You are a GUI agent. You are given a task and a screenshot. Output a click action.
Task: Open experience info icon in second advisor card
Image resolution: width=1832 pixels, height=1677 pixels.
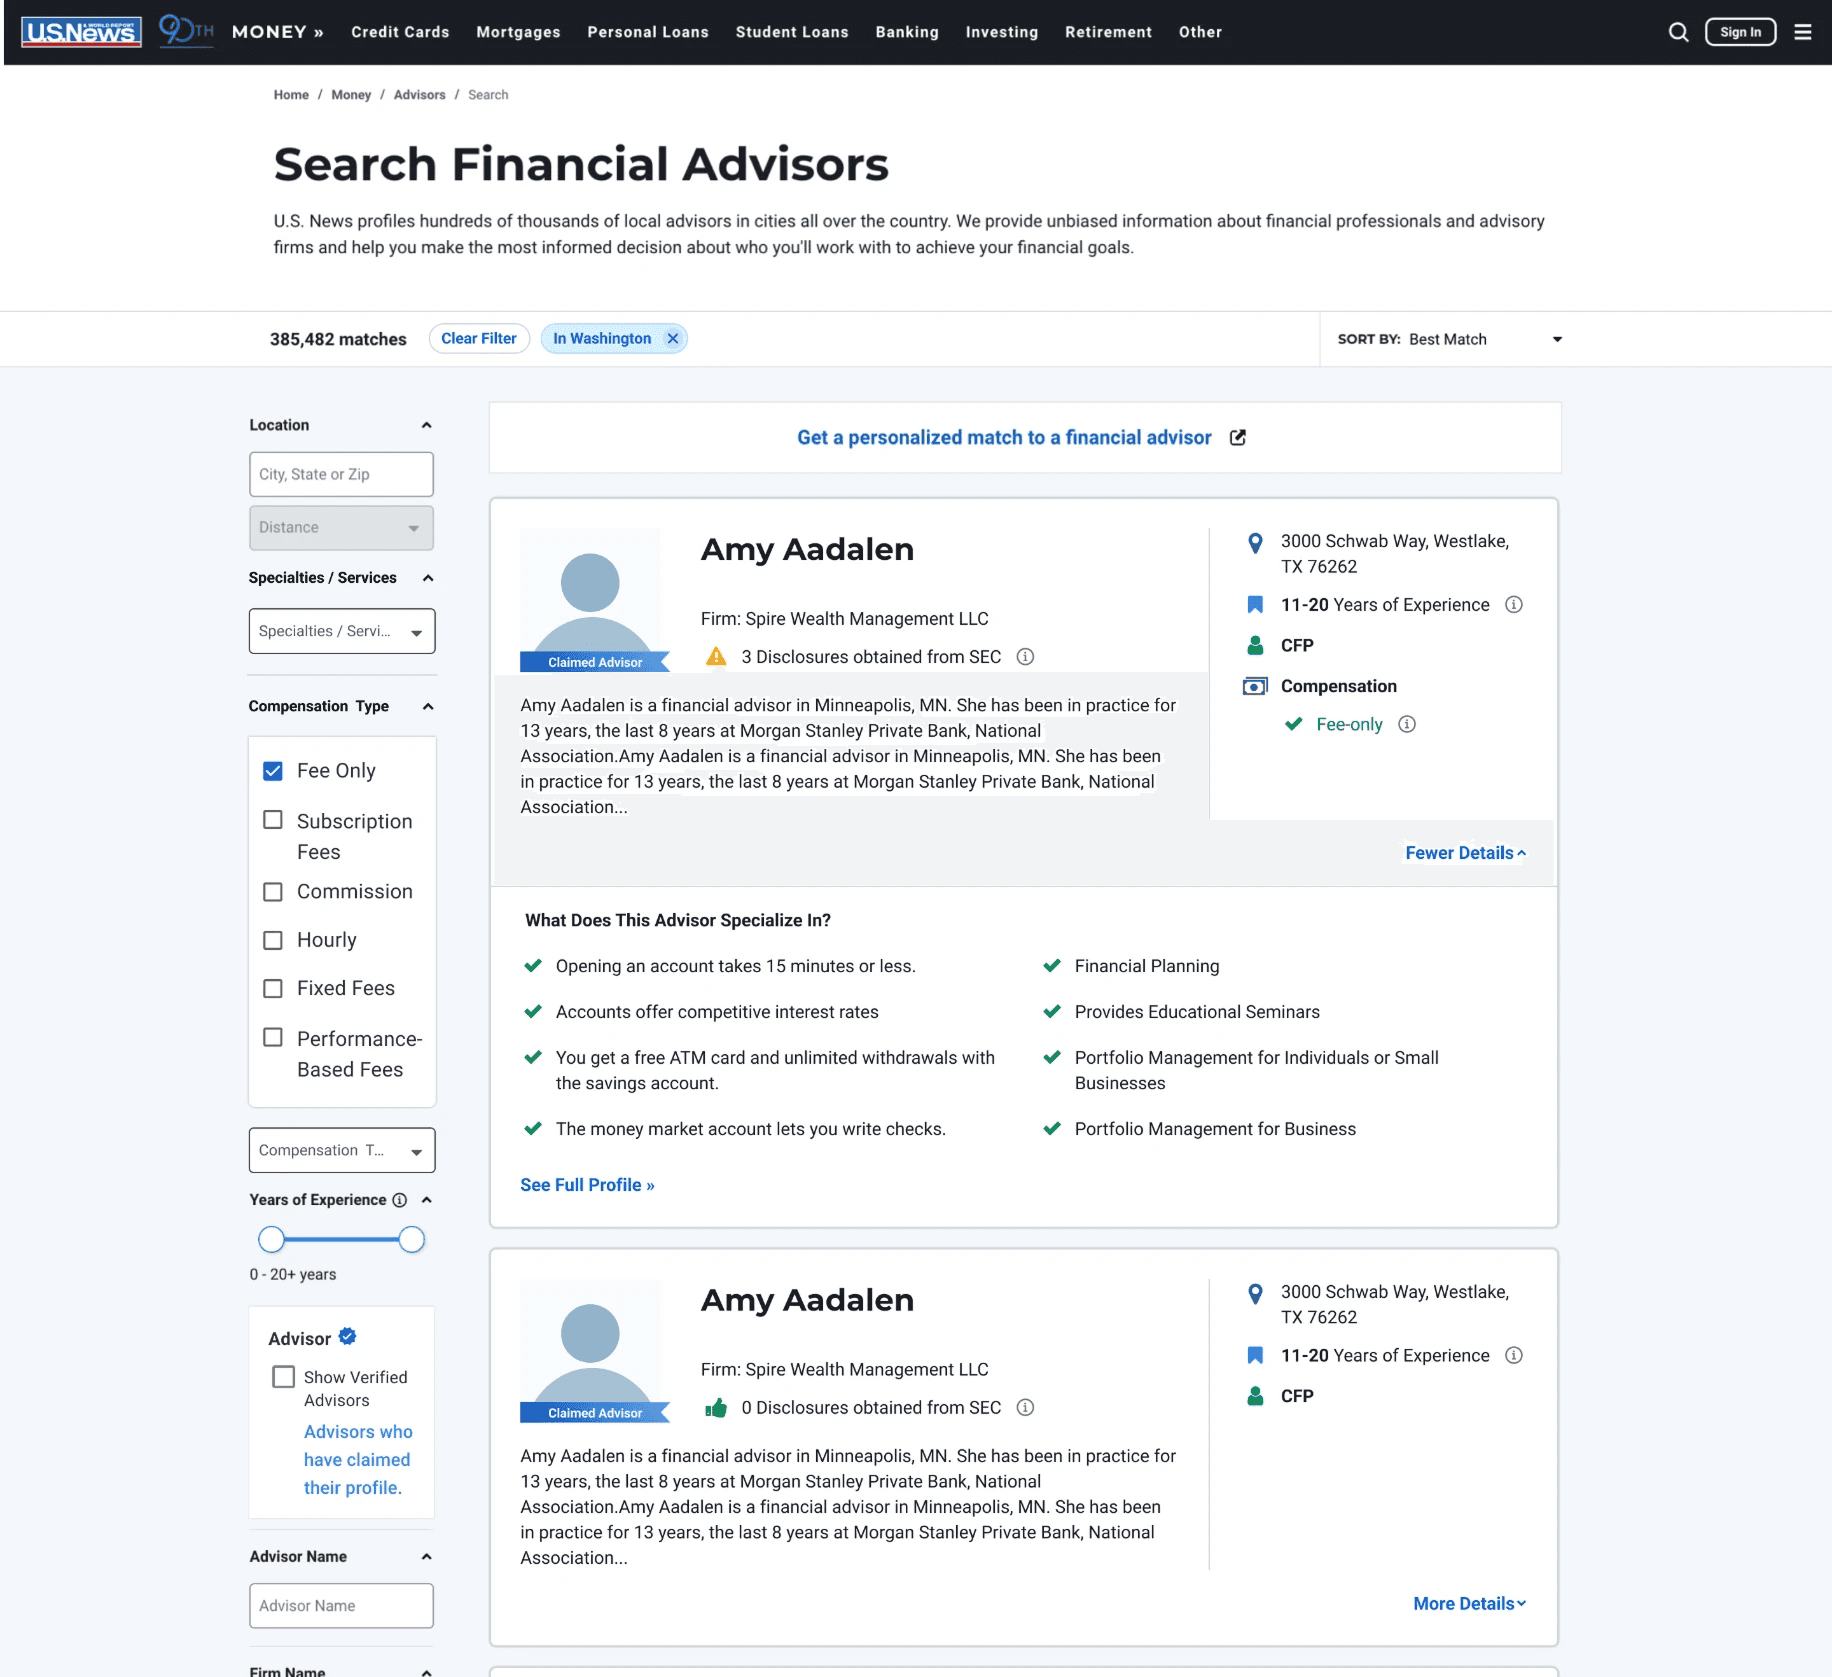click(x=1514, y=1356)
